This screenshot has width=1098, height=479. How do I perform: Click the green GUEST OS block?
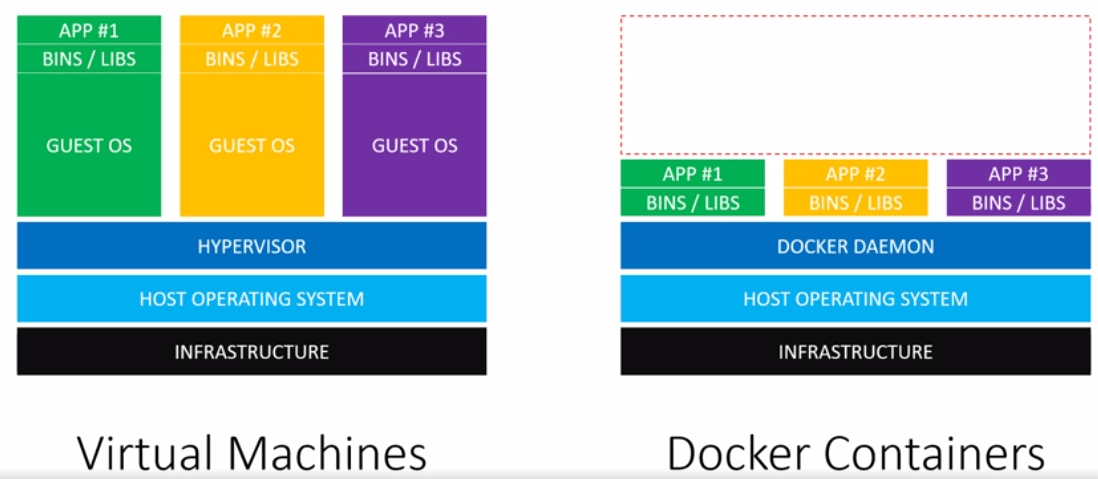89,145
